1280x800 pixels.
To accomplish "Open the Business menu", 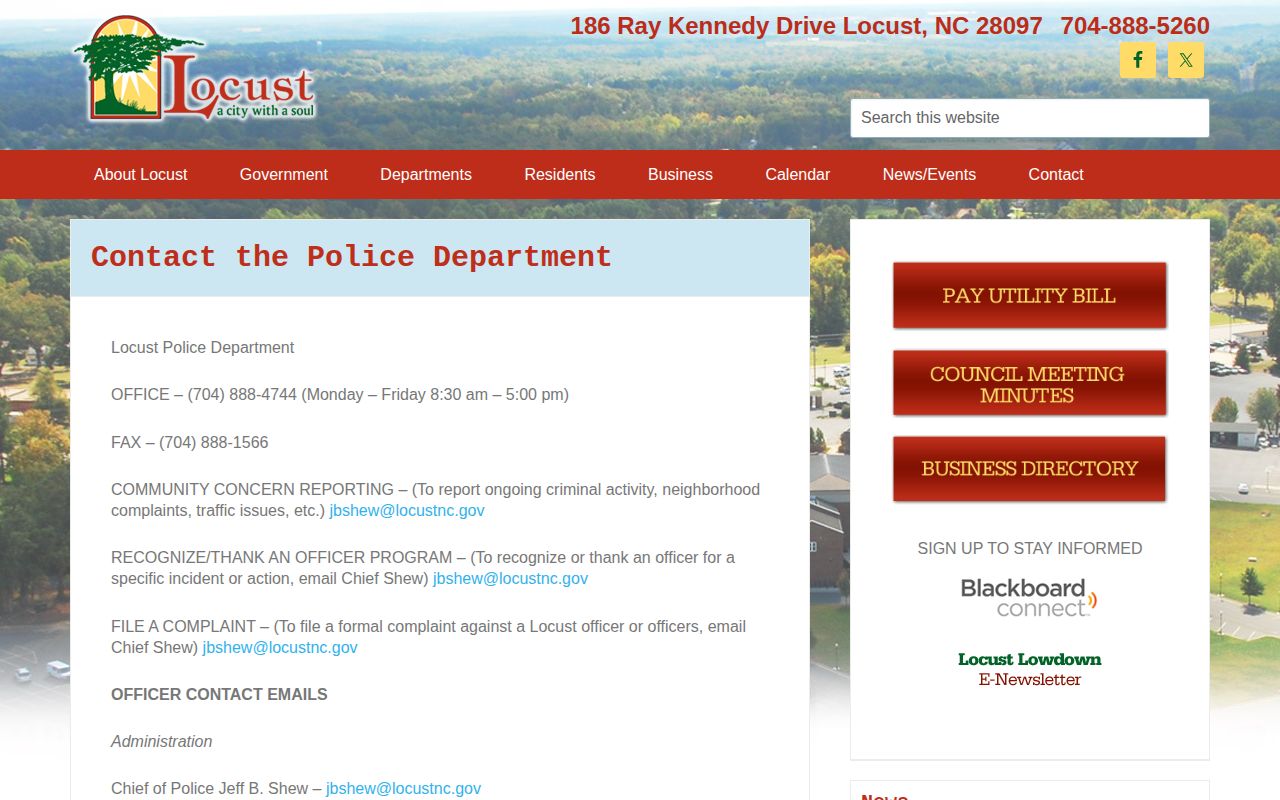I will coord(680,174).
